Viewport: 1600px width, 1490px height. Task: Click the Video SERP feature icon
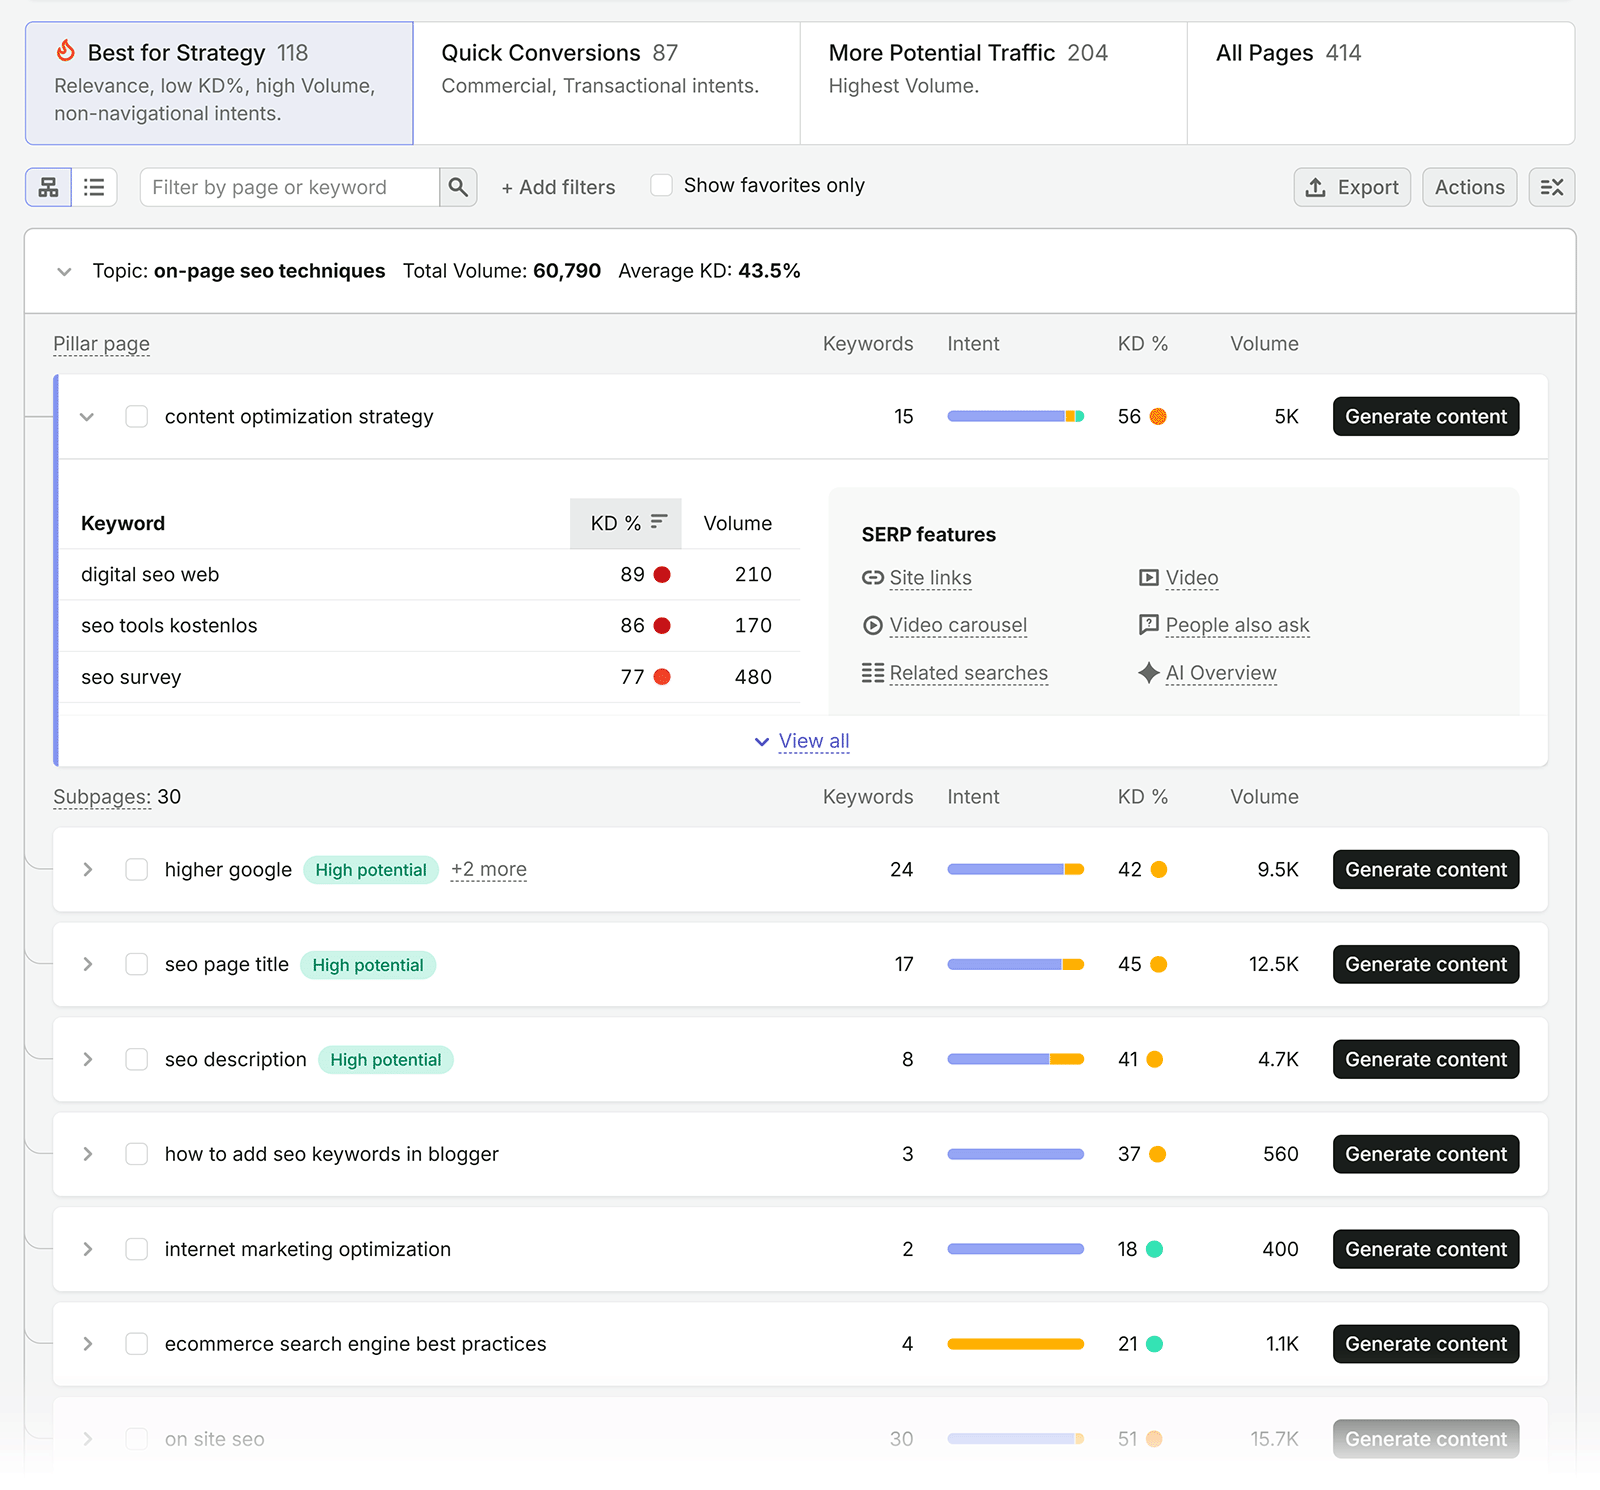coord(1149,578)
